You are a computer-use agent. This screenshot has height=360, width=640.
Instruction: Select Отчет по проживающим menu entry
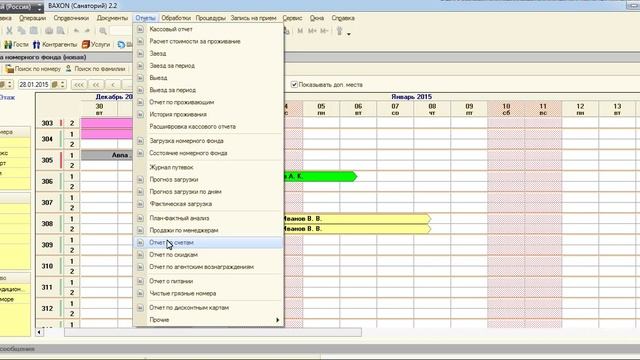point(209,102)
